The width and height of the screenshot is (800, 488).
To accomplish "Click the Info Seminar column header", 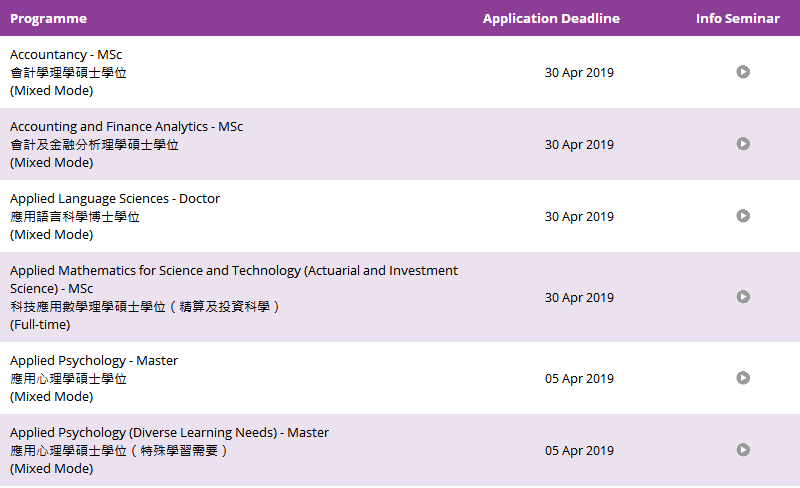I will [x=738, y=18].
